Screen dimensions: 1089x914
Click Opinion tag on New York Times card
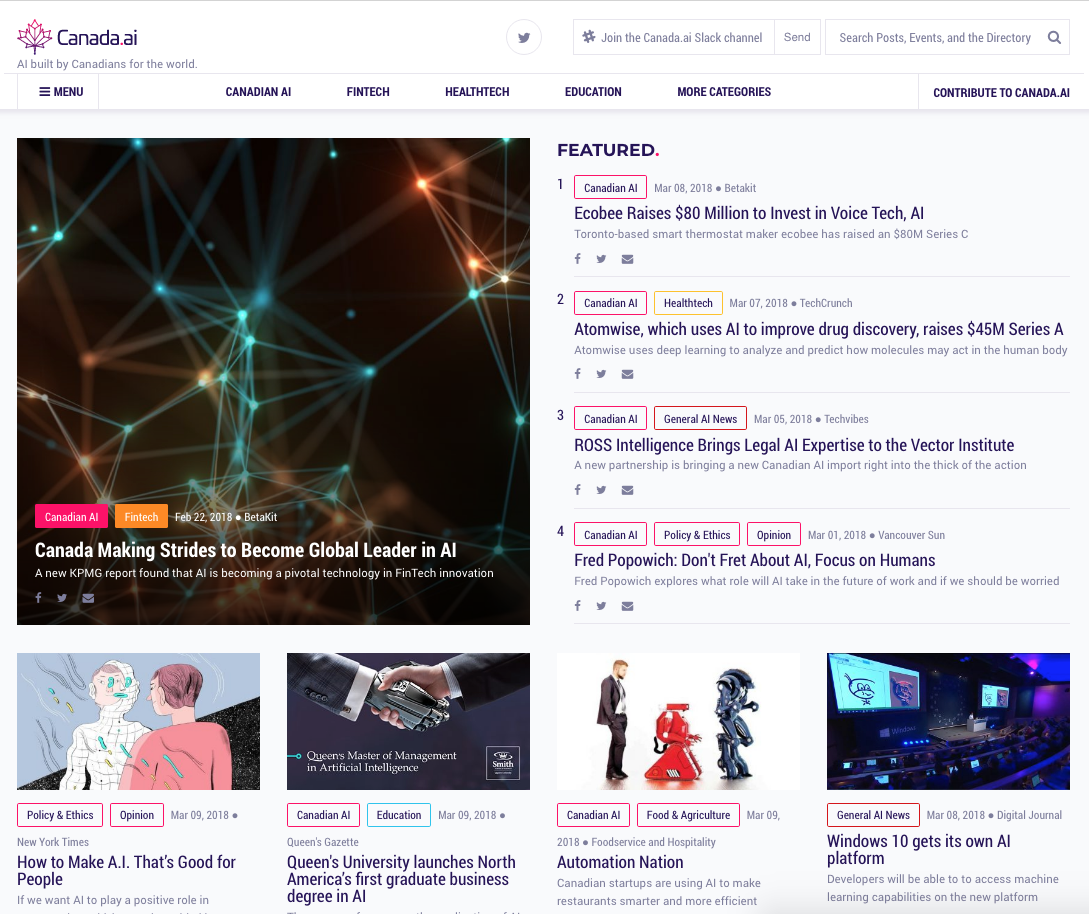(x=137, y=815)
